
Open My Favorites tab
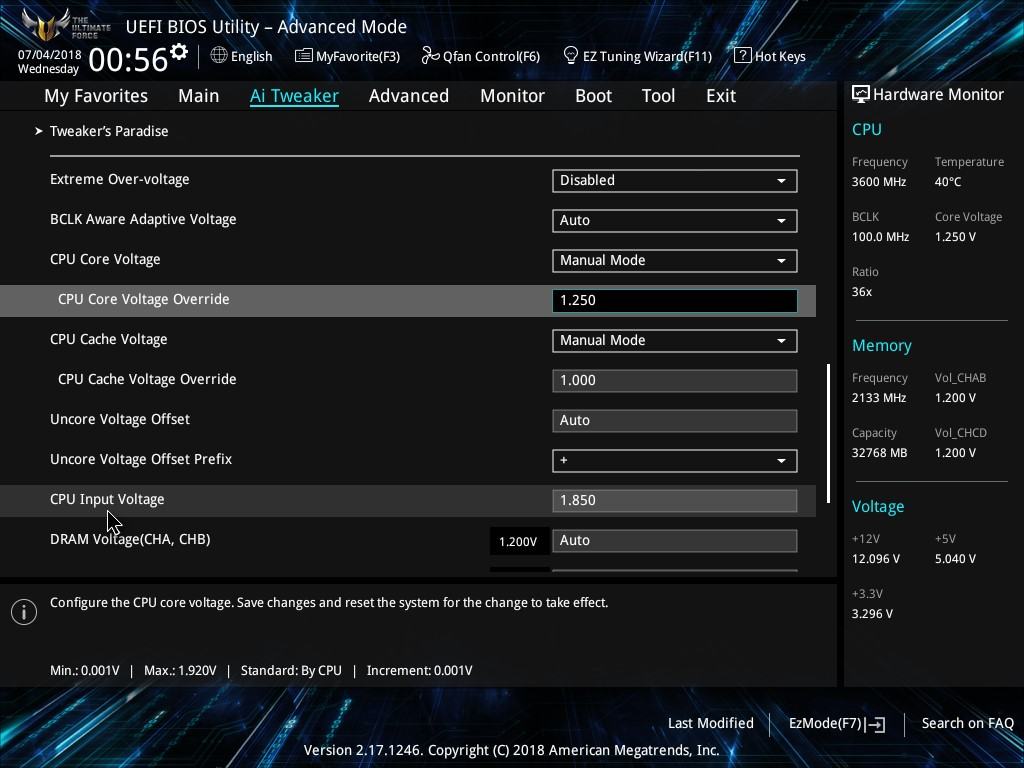tap(96, 96)
